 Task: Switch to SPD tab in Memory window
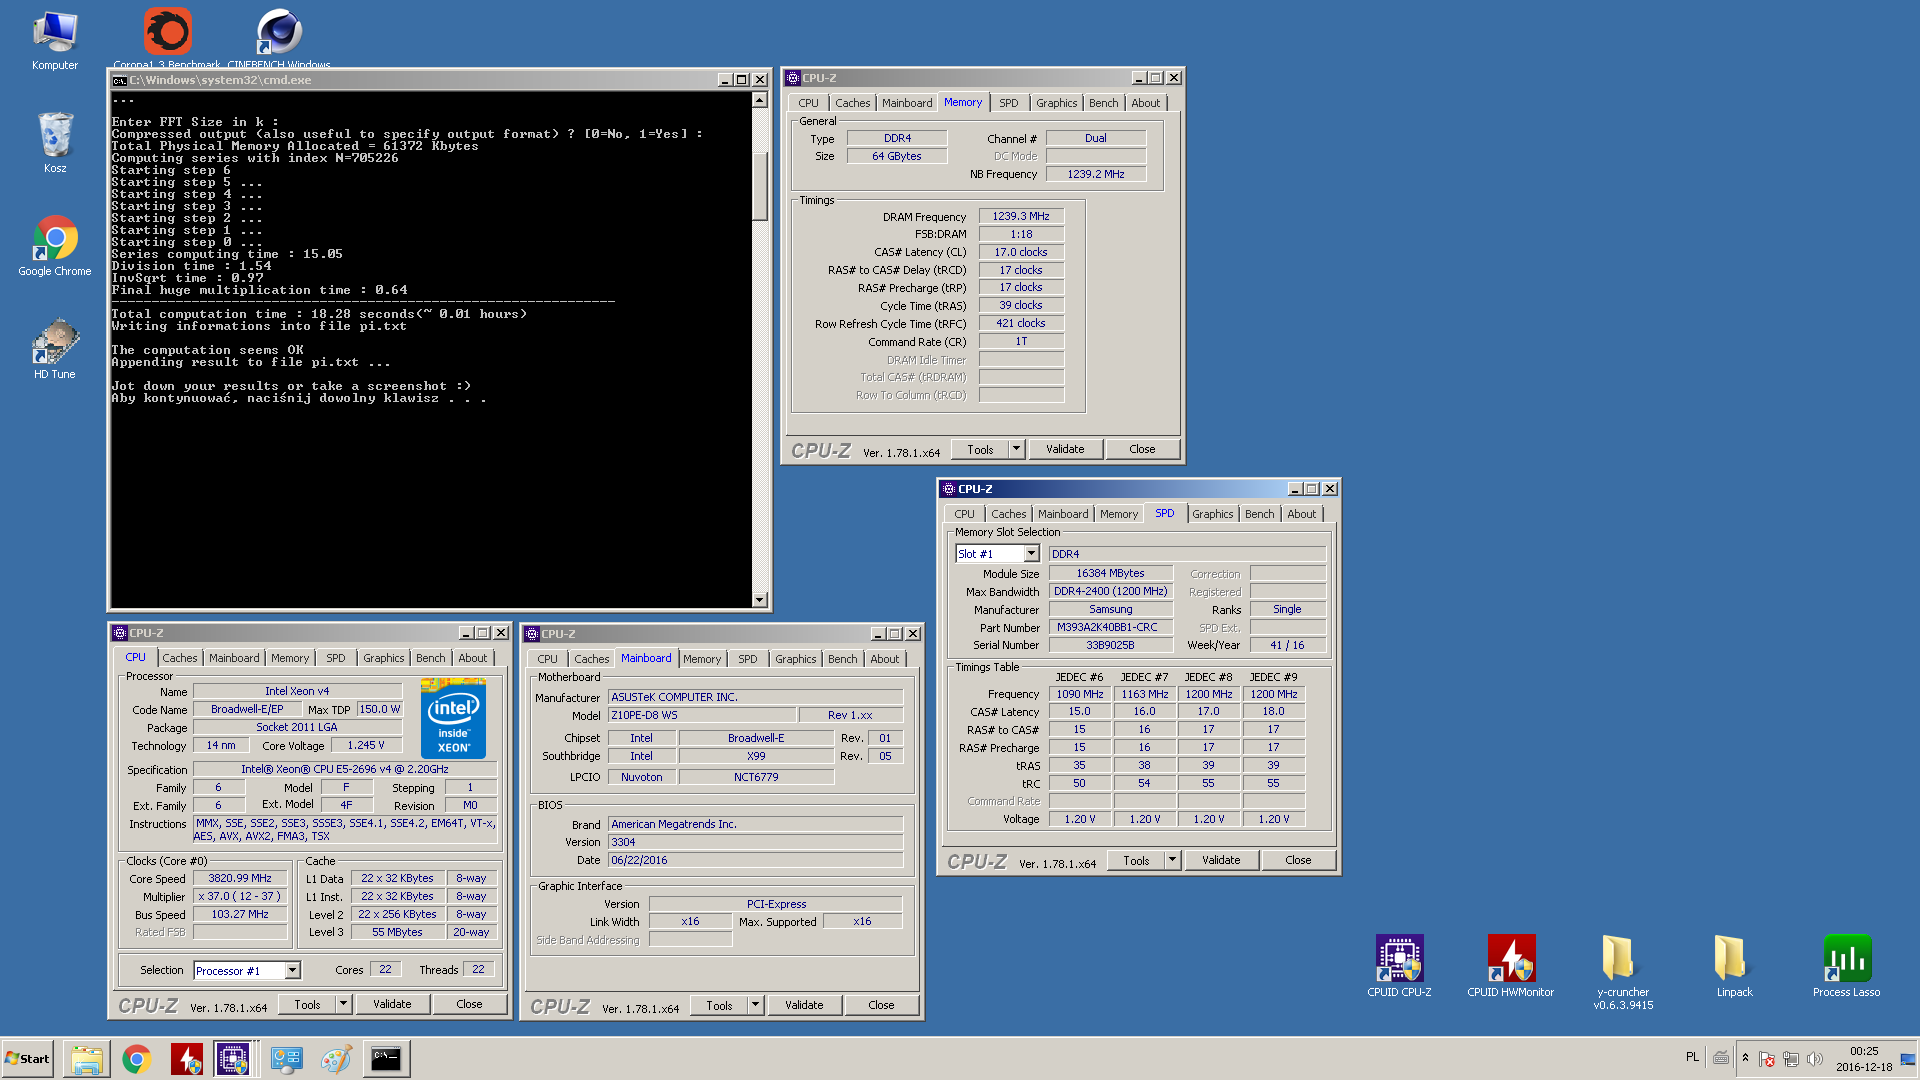[1009, 103]
